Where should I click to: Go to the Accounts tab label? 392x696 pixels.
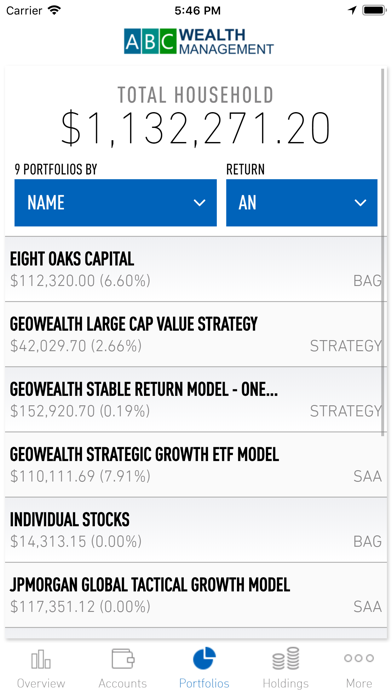(123, 683)
